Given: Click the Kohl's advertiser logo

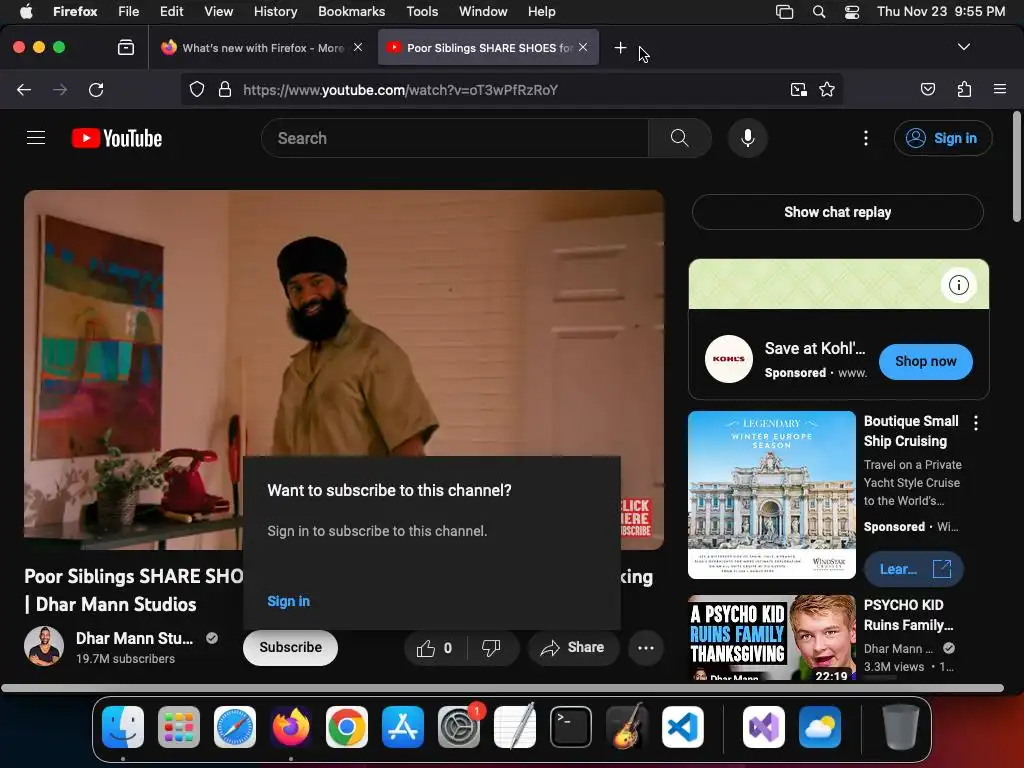Looking at the screenshot, I should pyautogui.click(x=729, y=359).
